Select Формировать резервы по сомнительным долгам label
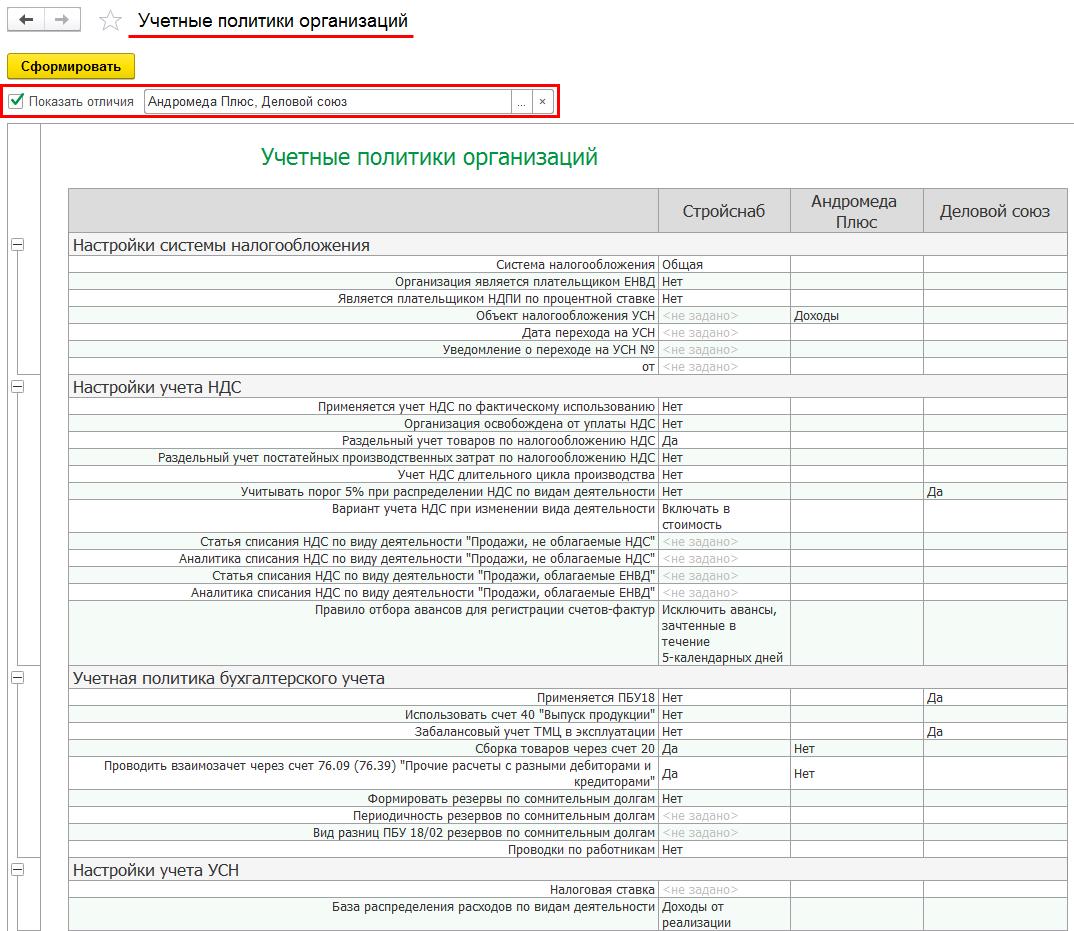 pyautogui.click(x=511, y=799)
